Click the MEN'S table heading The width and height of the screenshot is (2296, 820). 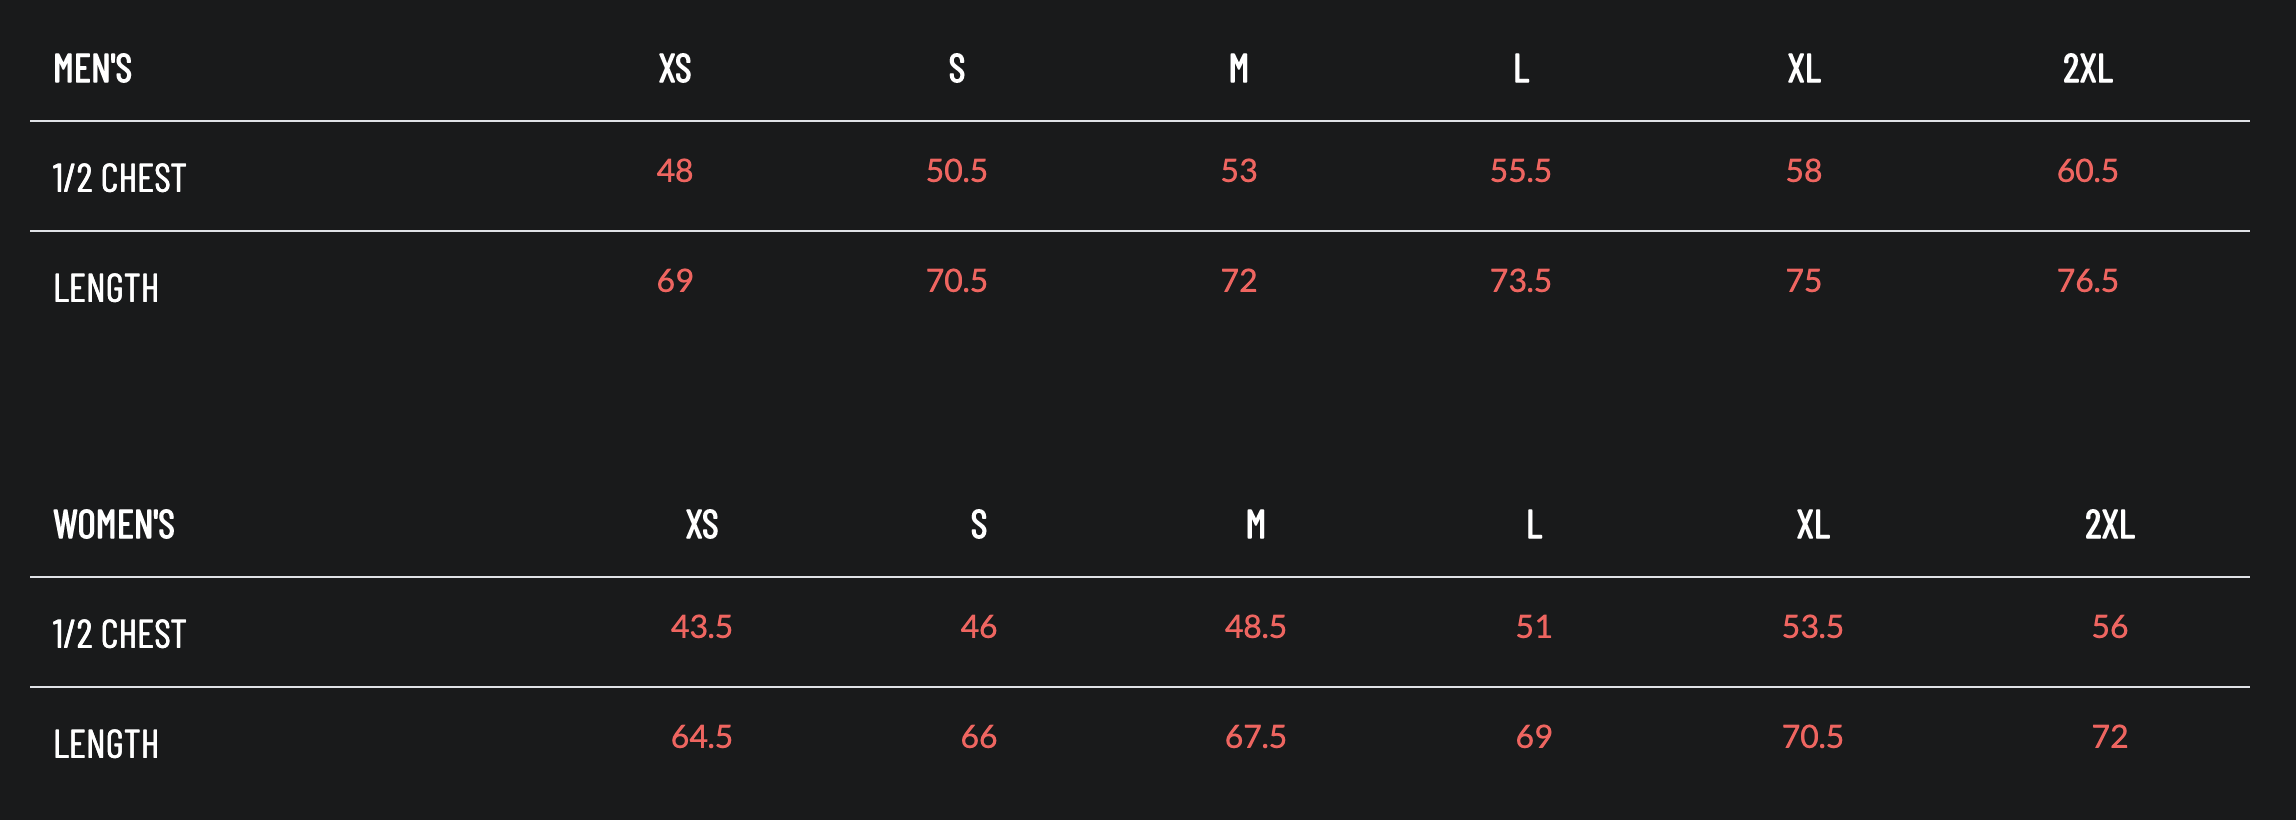[x=93, y=69]
